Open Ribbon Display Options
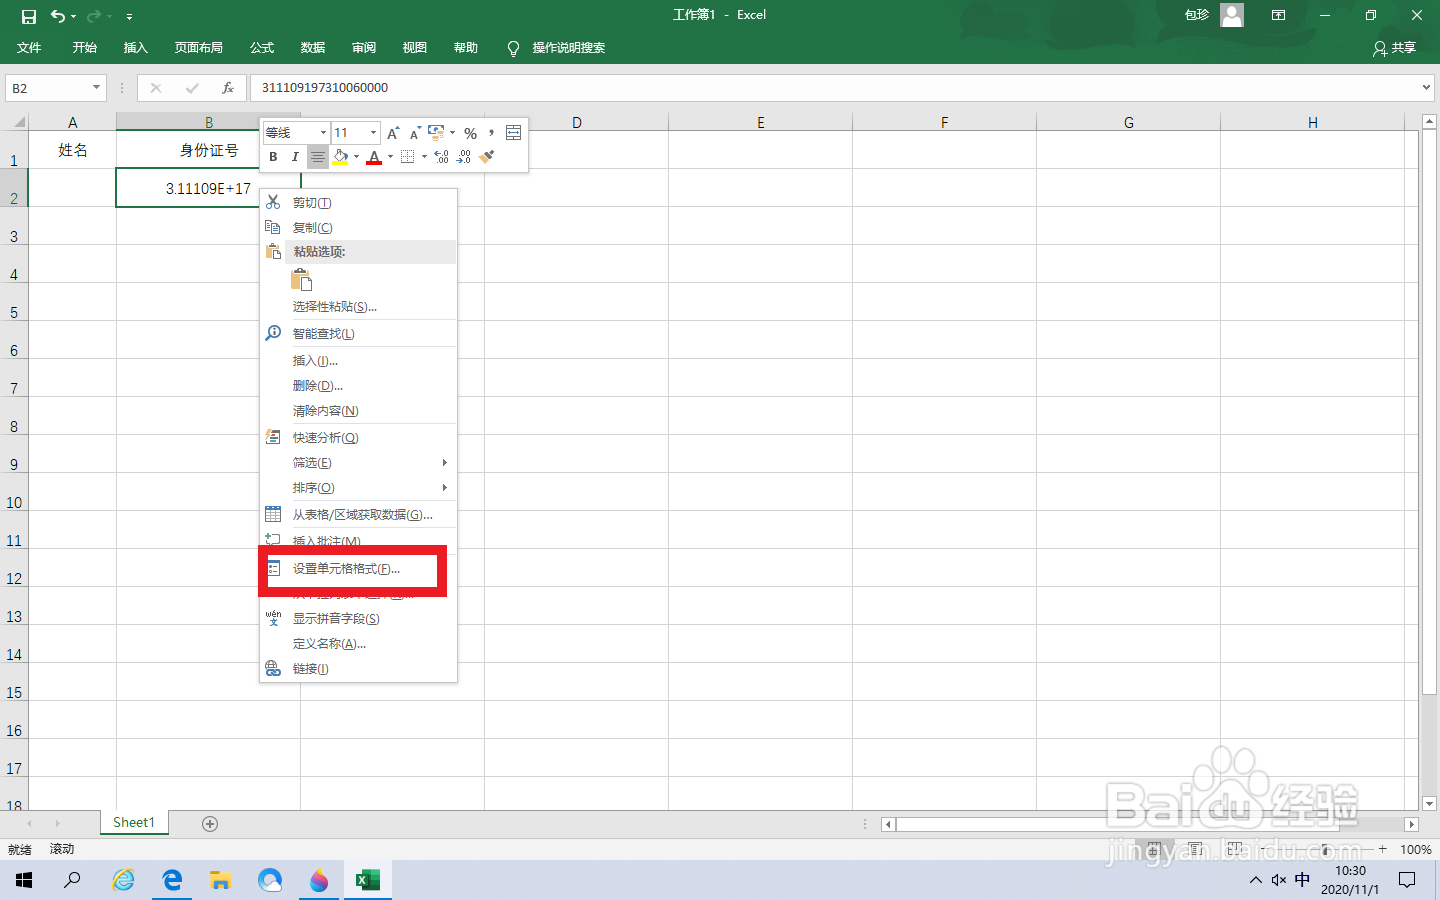The image size is (1440, 900). pyautogui.click(x=1278, y=15)
